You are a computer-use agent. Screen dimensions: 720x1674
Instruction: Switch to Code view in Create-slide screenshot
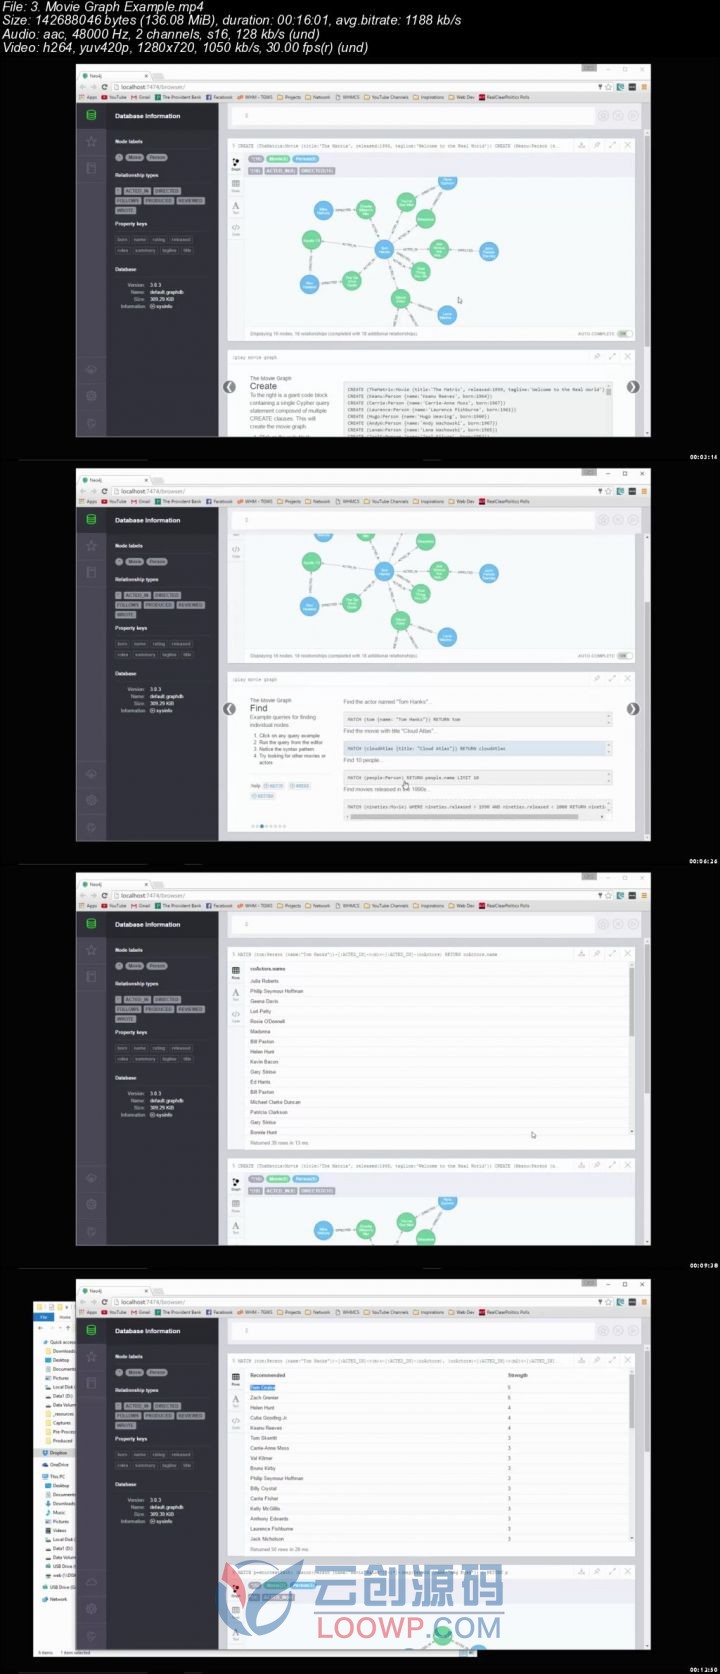(x=236, y=229)
